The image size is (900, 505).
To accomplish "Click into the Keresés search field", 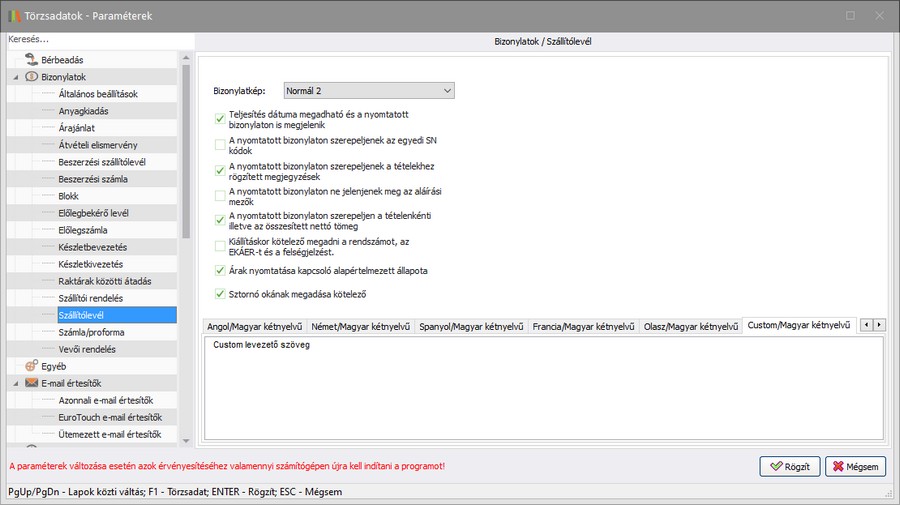I will tap(95, 39).
